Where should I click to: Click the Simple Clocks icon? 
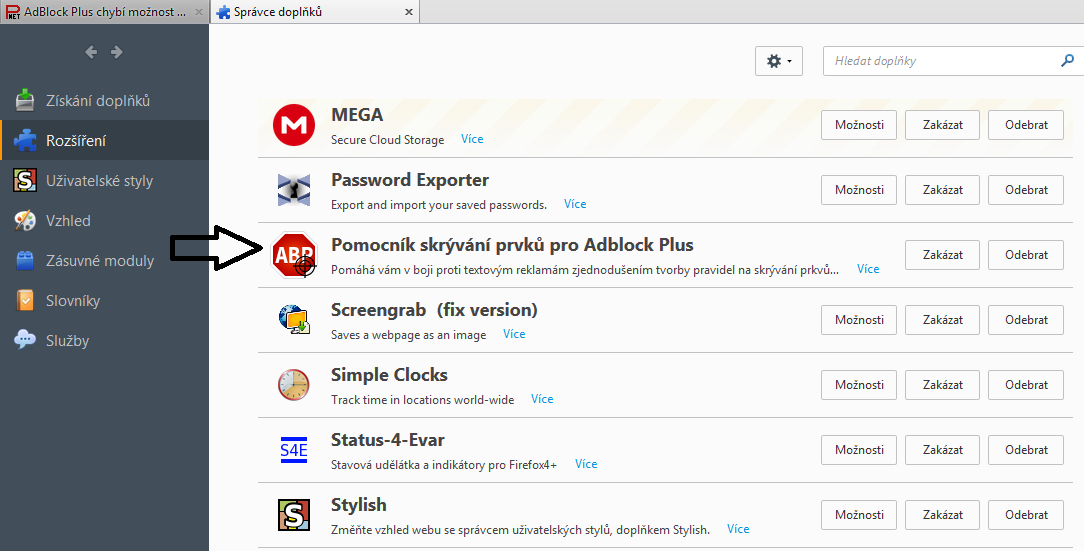click(x=294, y=385)
